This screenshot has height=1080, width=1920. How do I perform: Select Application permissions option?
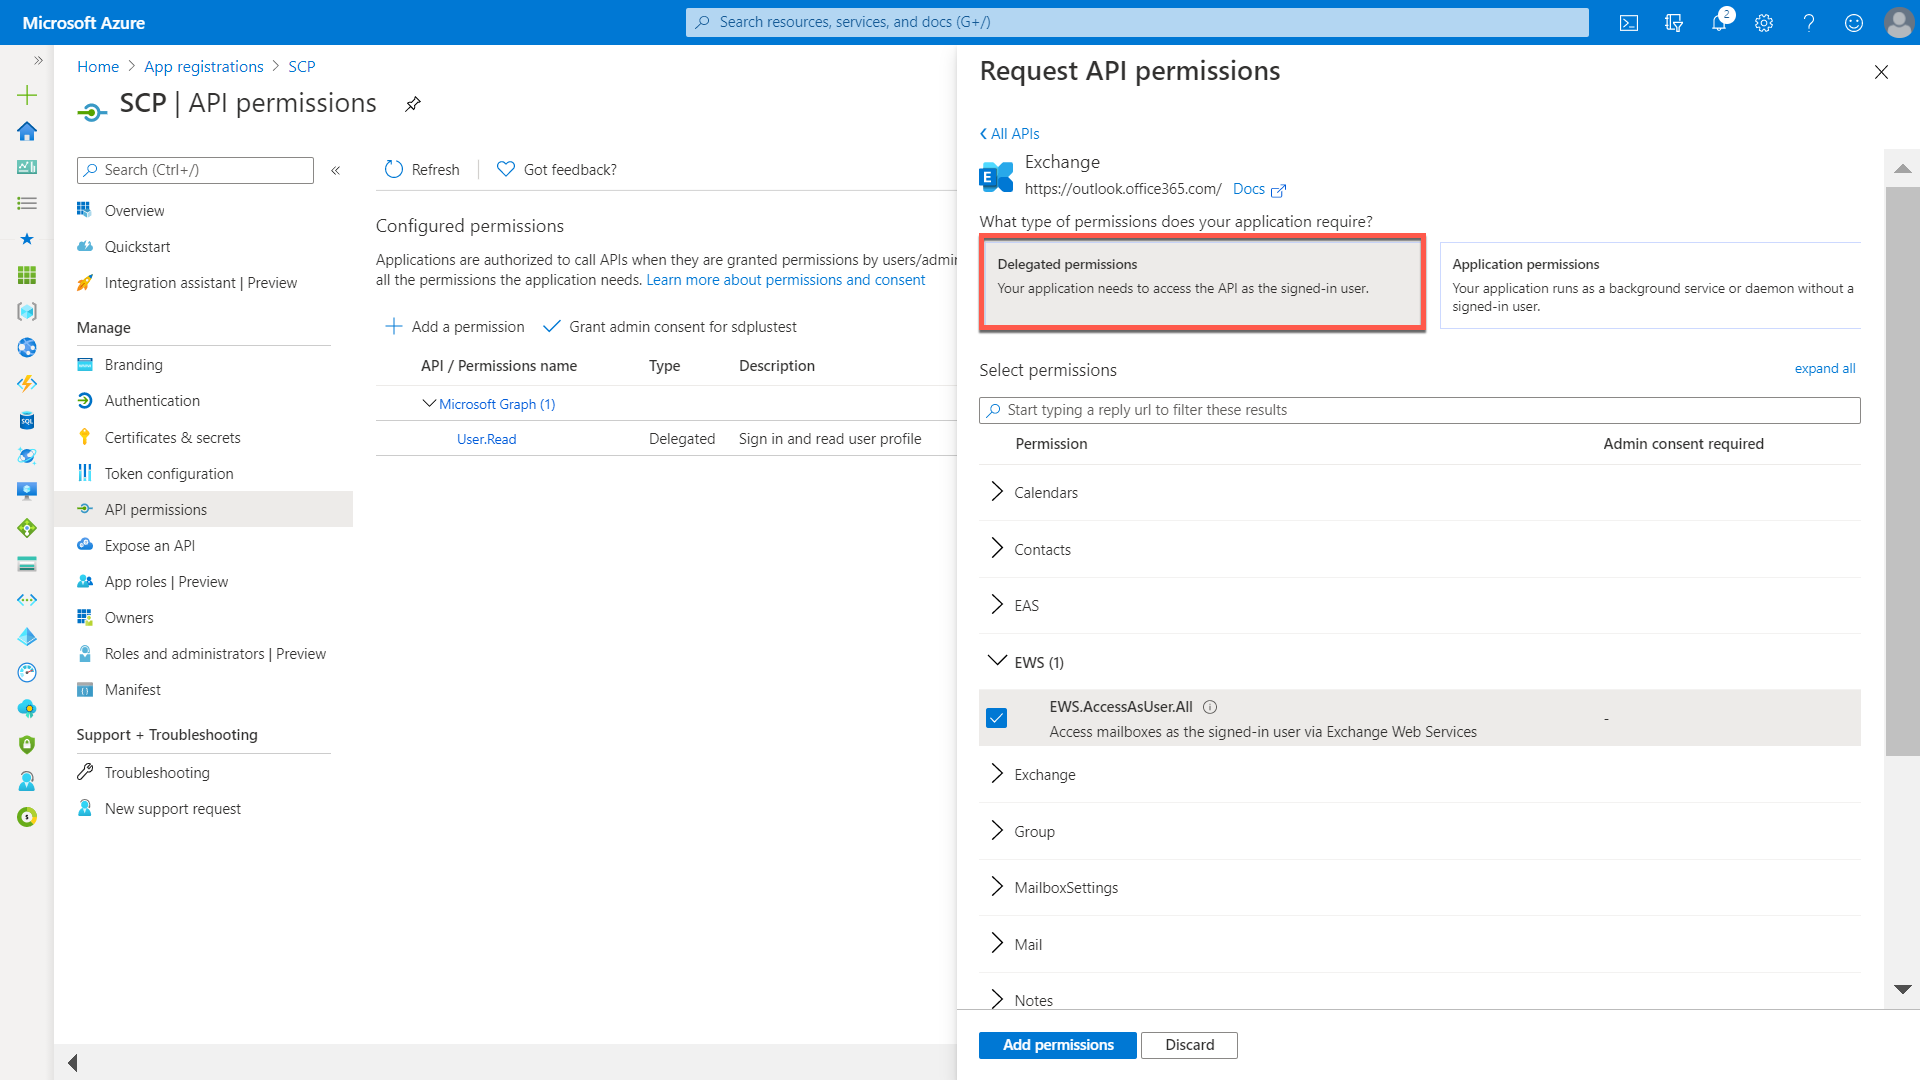(1650, 285)
